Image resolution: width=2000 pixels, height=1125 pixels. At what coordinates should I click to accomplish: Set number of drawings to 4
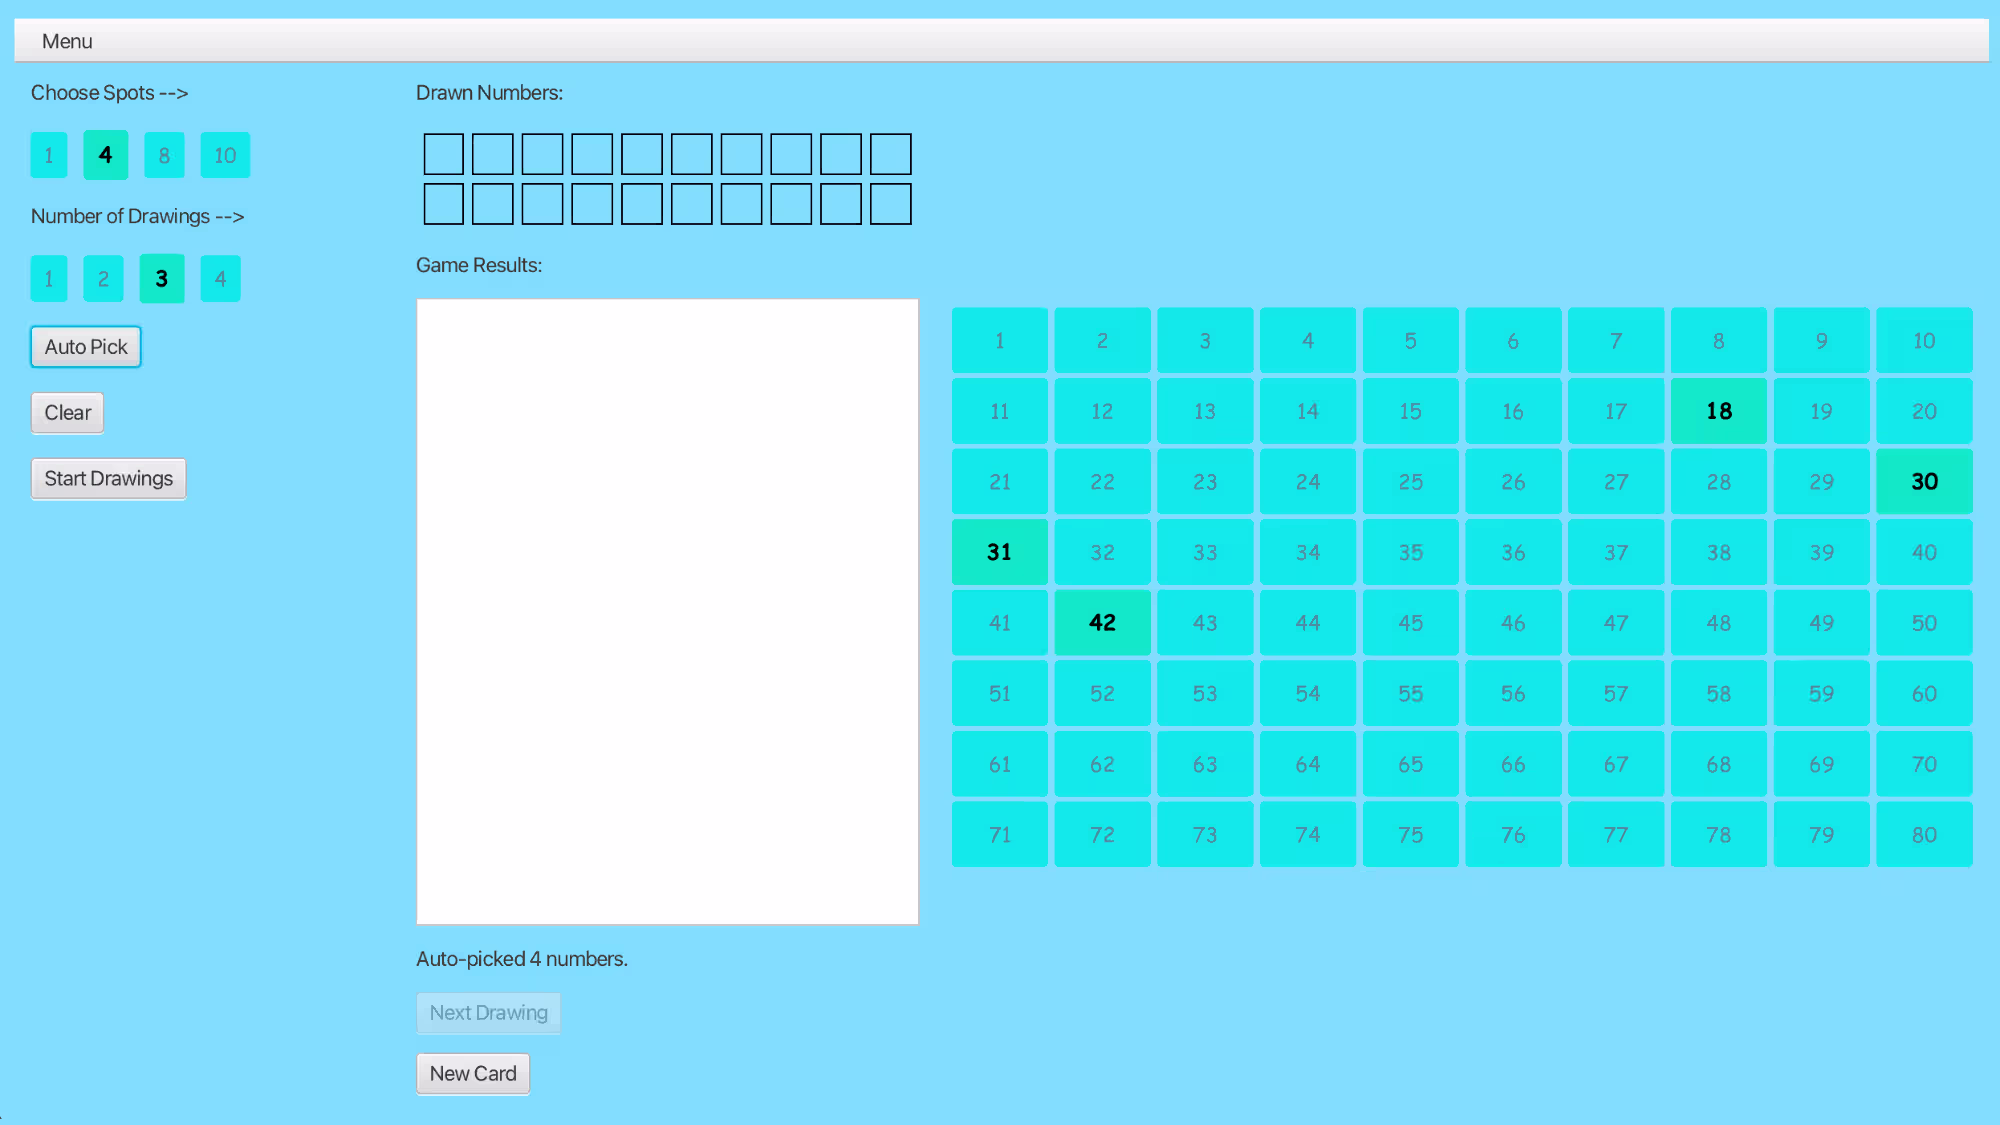(x=220, y=279)
